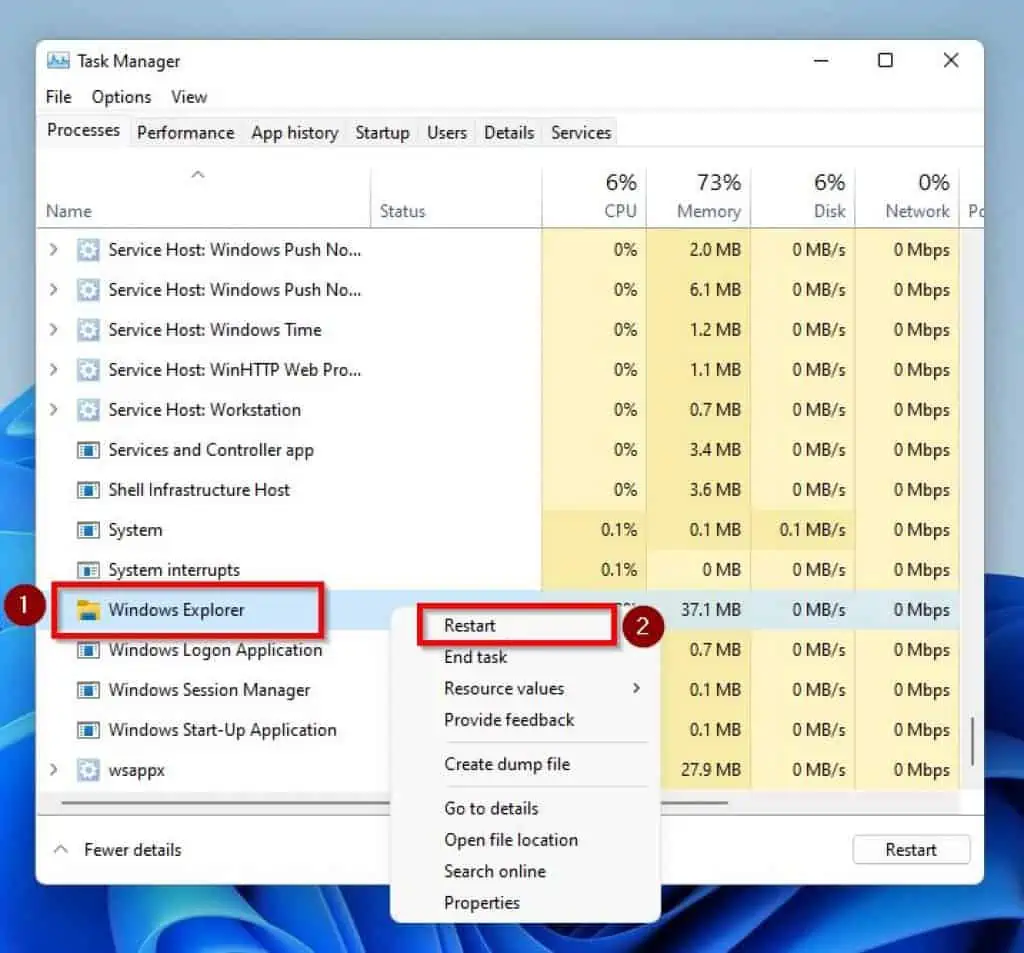This screenshot has width=1024, height=953.
Task: Click the Shell Infrastructure Host icon
Action: [88, 490]
